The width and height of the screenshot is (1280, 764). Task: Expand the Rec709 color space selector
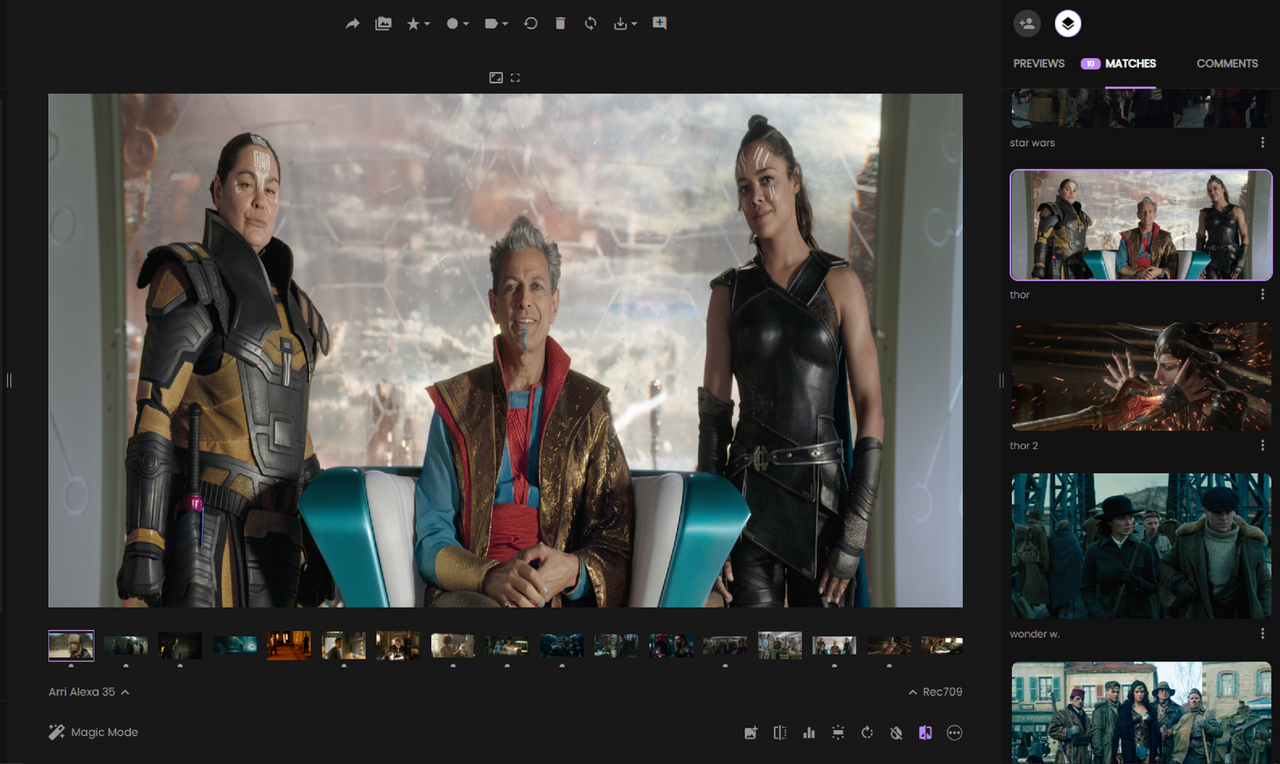pyautogui.click(x=935, y=692)
